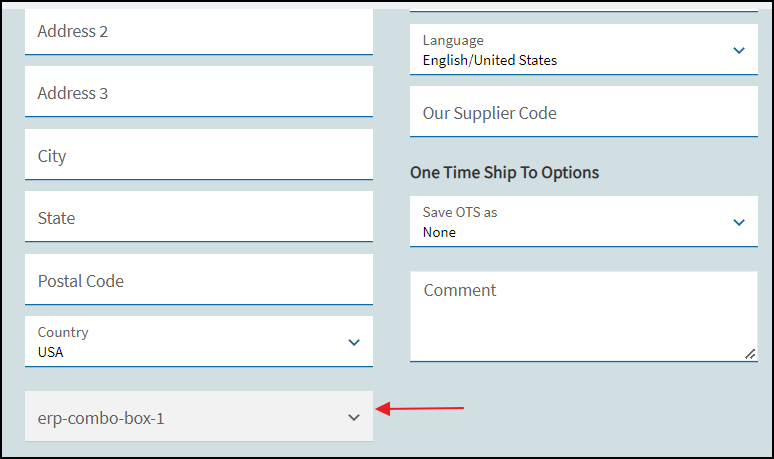Click the Comment box resize handle
The image size is (774, 459).
[x=751, y=354]
